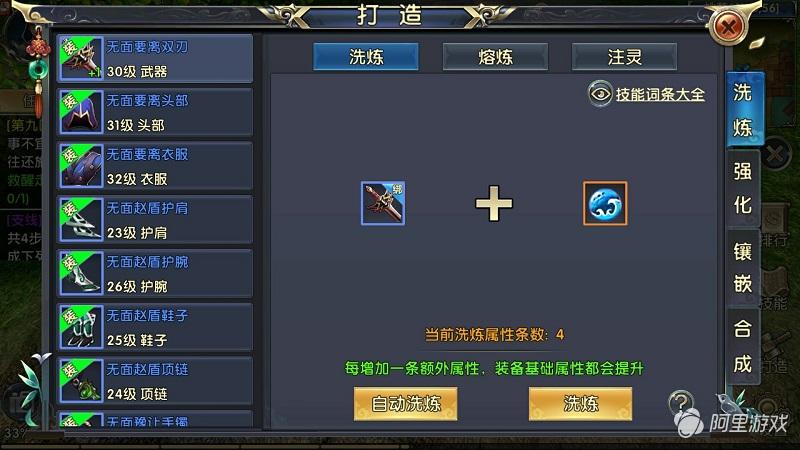Click the gold 洗炼 button
Screen dimensions: 800x450
coord(580,404)
